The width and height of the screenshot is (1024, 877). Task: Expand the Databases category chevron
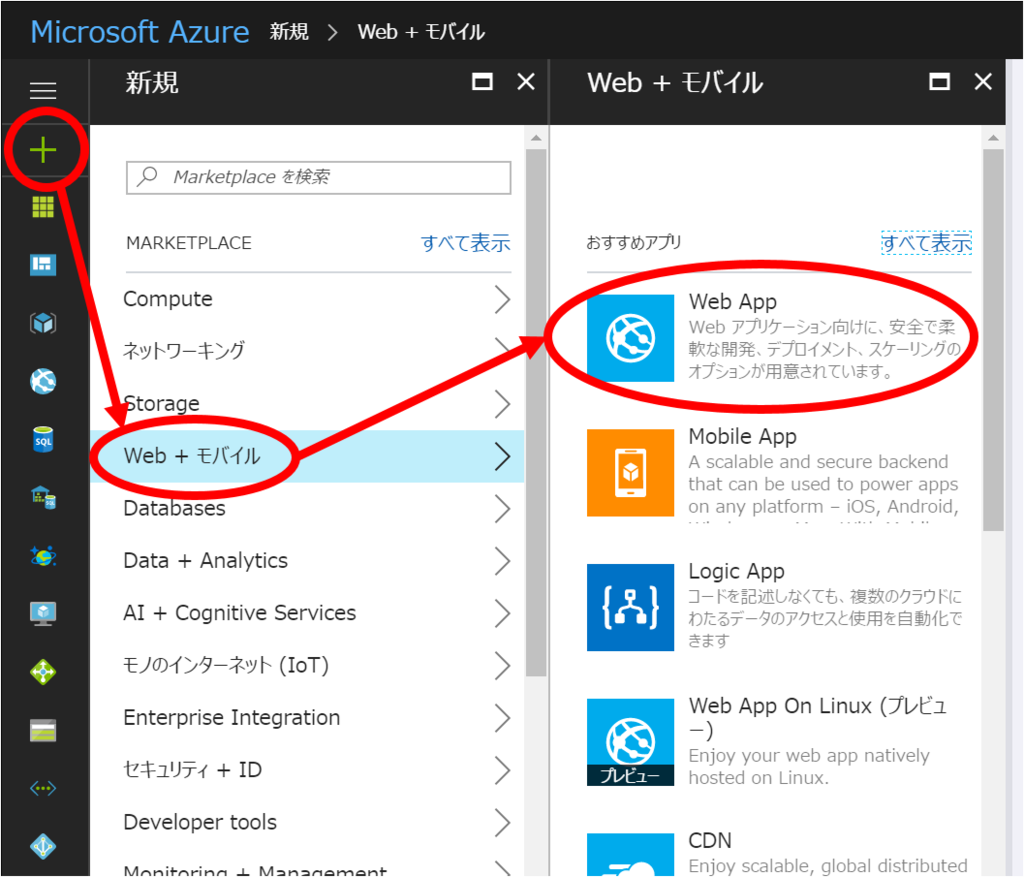pos(502,508)
